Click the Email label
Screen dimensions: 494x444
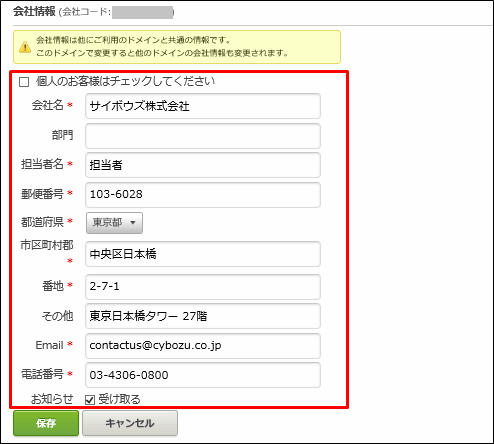(x=49, y=345)
